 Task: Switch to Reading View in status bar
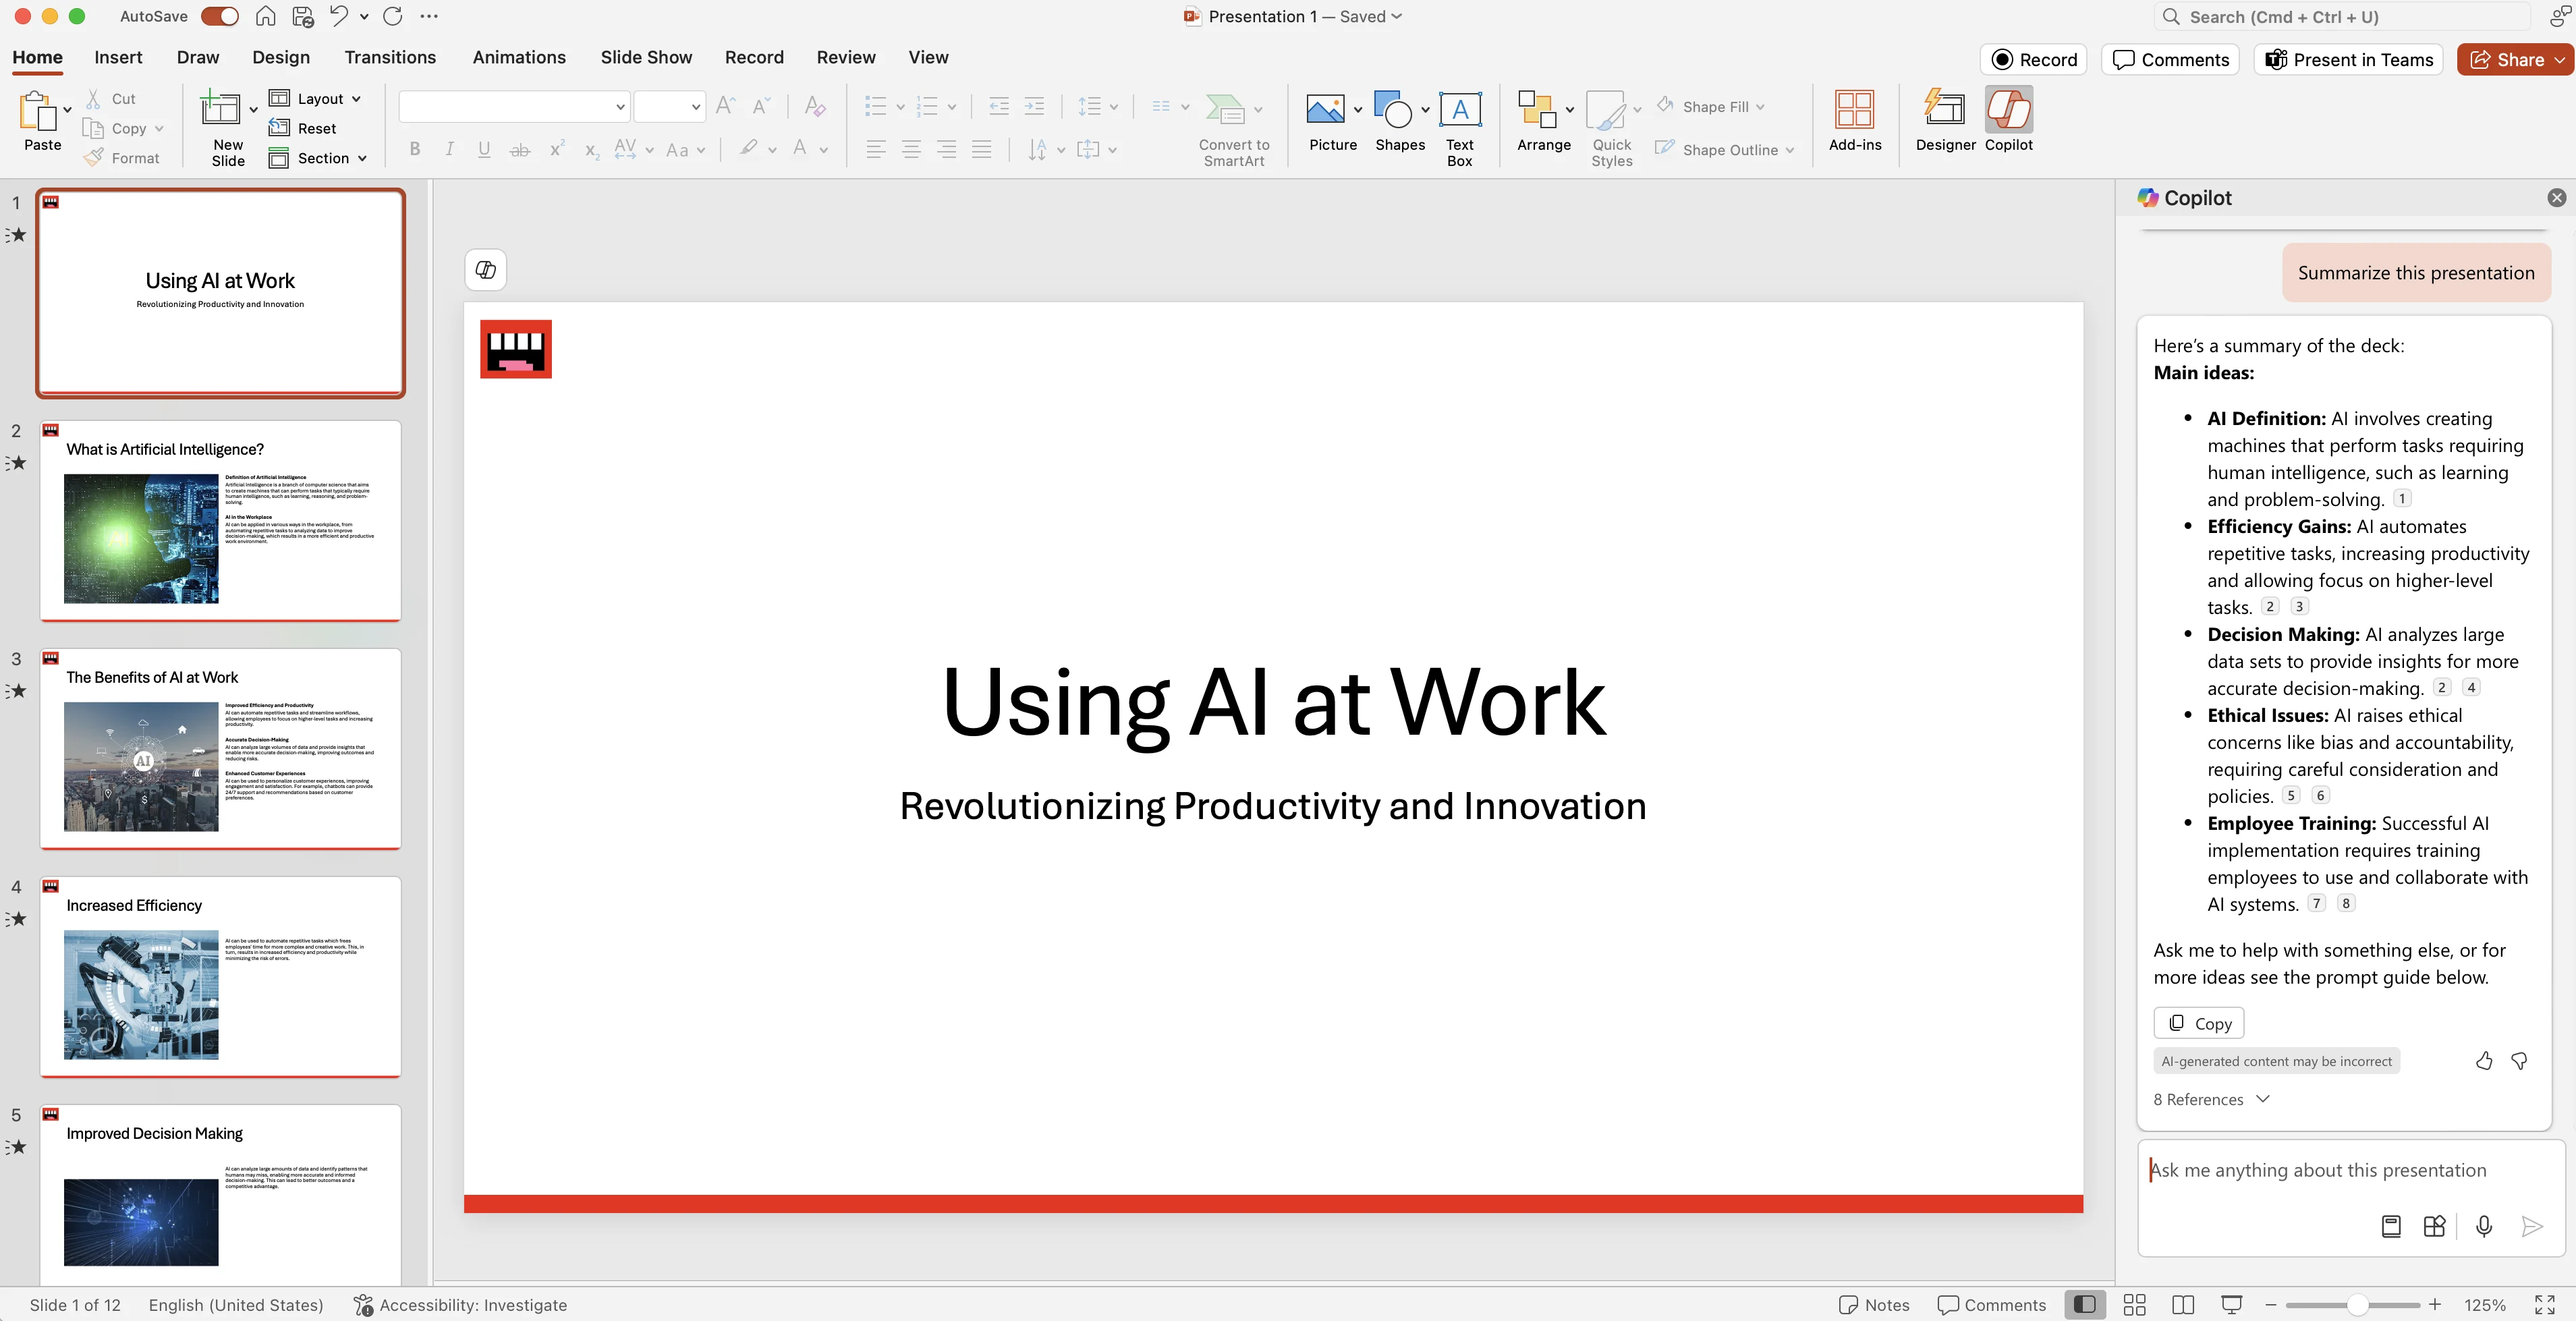pos(2183,1304)
